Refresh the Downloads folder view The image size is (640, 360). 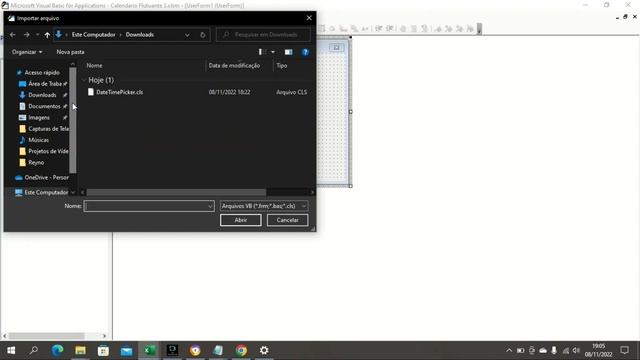(203, 35)
